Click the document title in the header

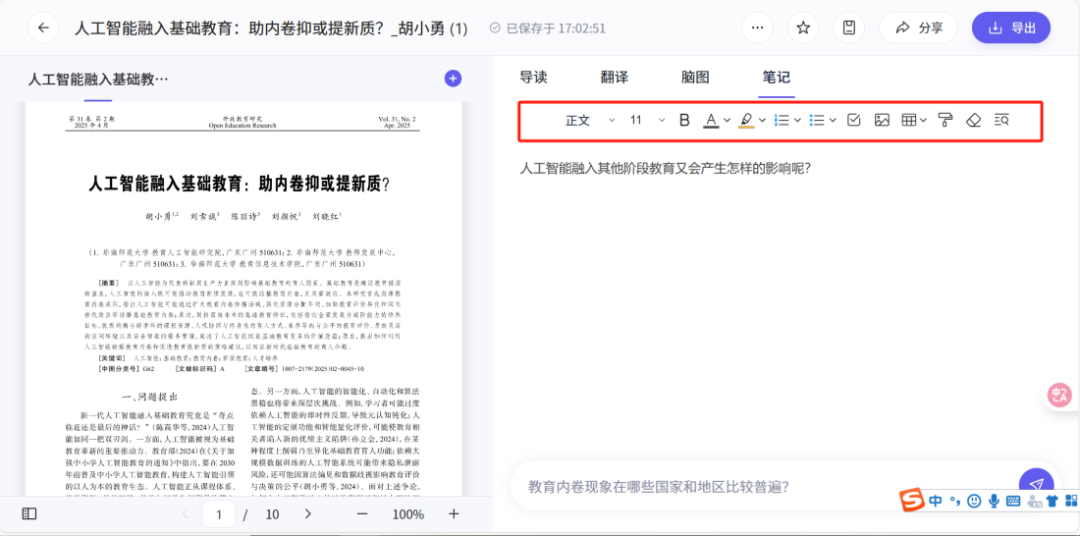271,28
